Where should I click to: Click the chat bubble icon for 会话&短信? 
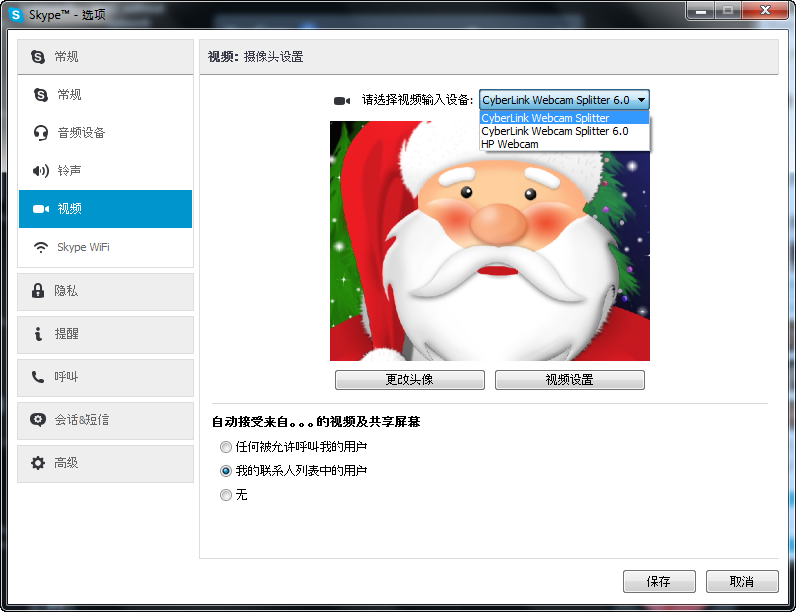(x=38, y=420)
